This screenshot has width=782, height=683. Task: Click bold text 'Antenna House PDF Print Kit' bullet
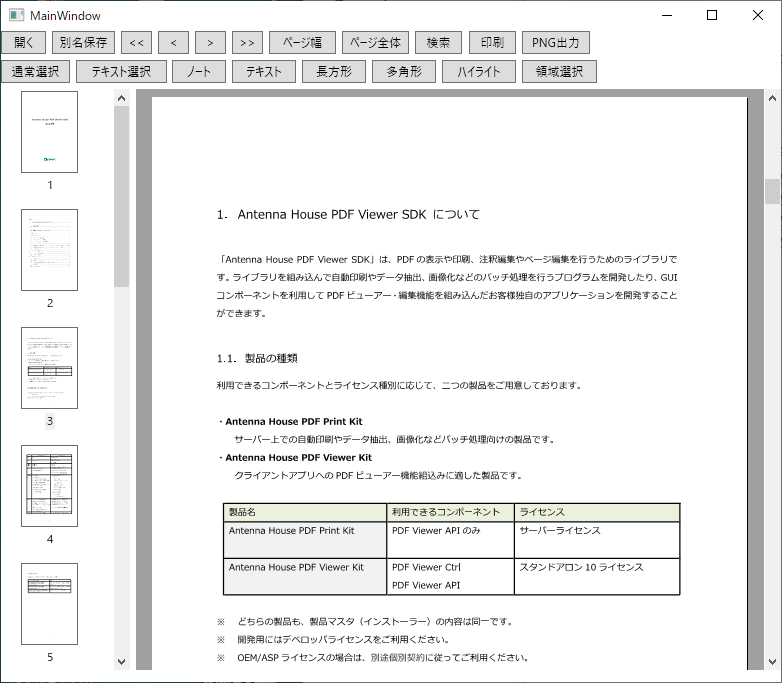pos(294,422)
